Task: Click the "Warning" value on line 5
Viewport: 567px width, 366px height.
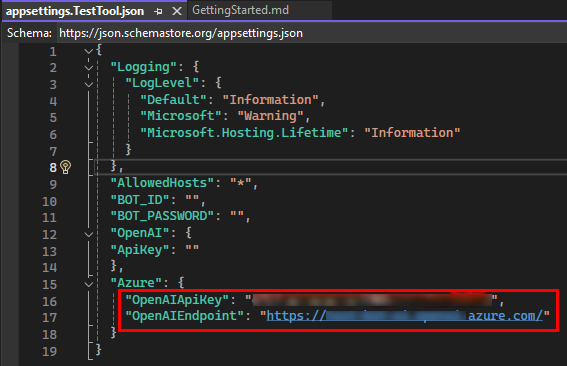Action: point(270,116)
